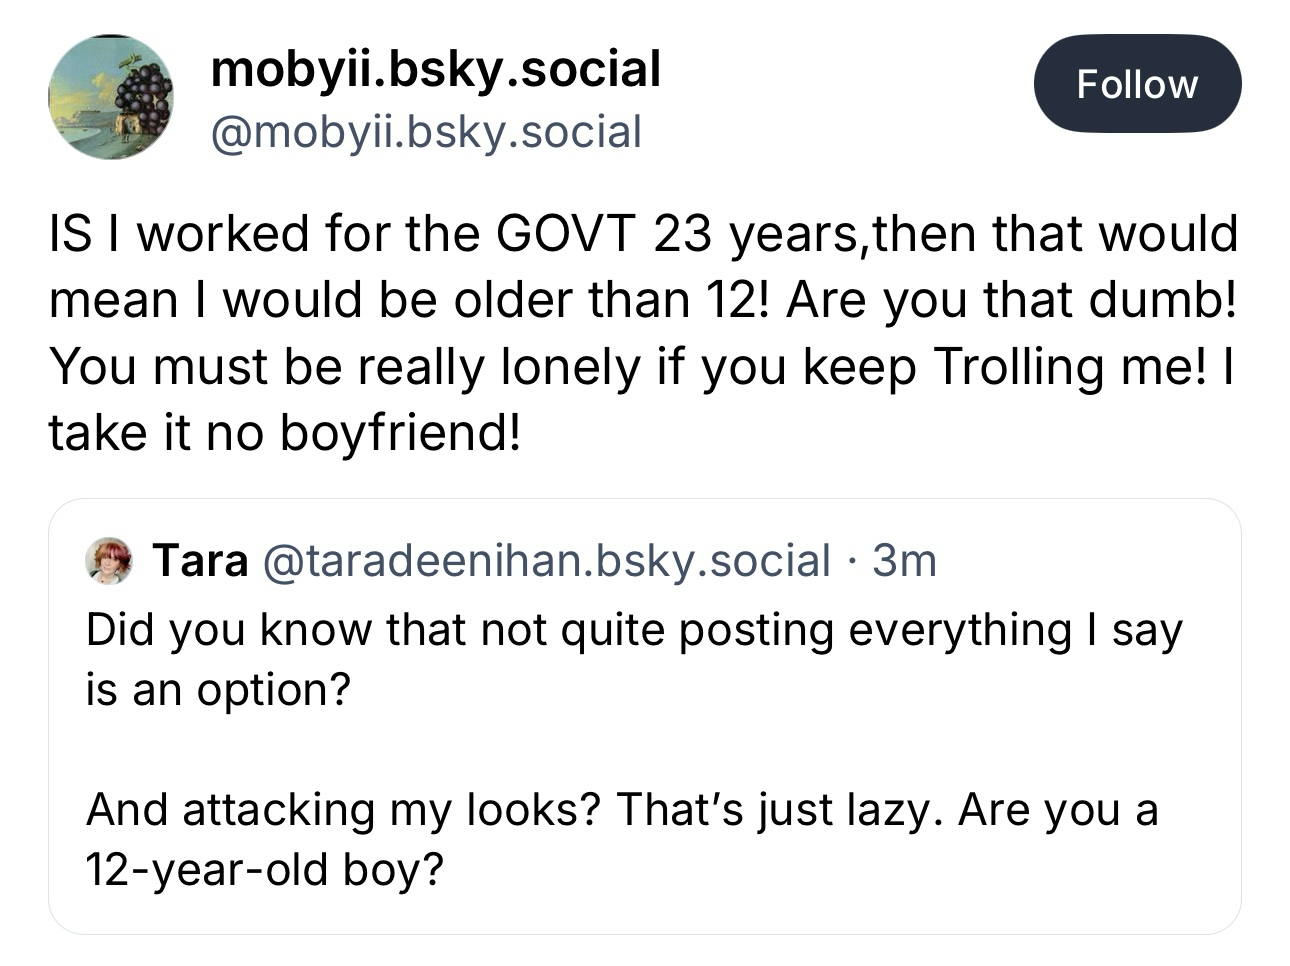Screen dimensions: 1290x966
Task: Click '12-year-old boy?' in the quoted post
Action: coord(264,869)
